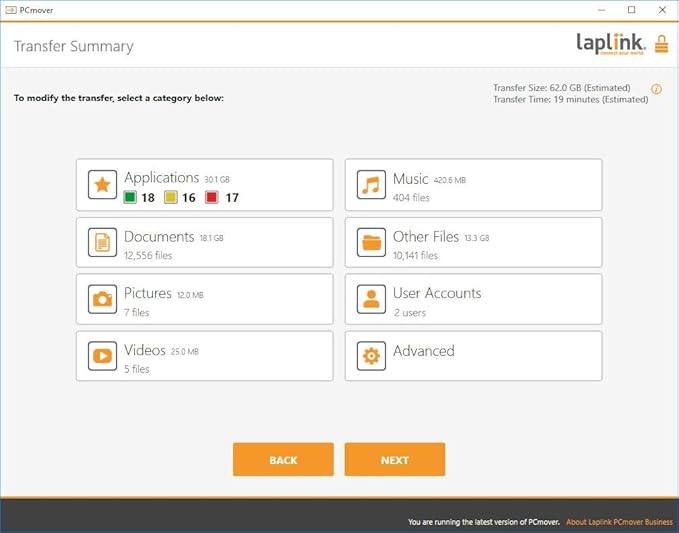The width and height of the screenshot is (679, 533).
Task: Click the Advanced gear icon
Action: pos(371,356)
